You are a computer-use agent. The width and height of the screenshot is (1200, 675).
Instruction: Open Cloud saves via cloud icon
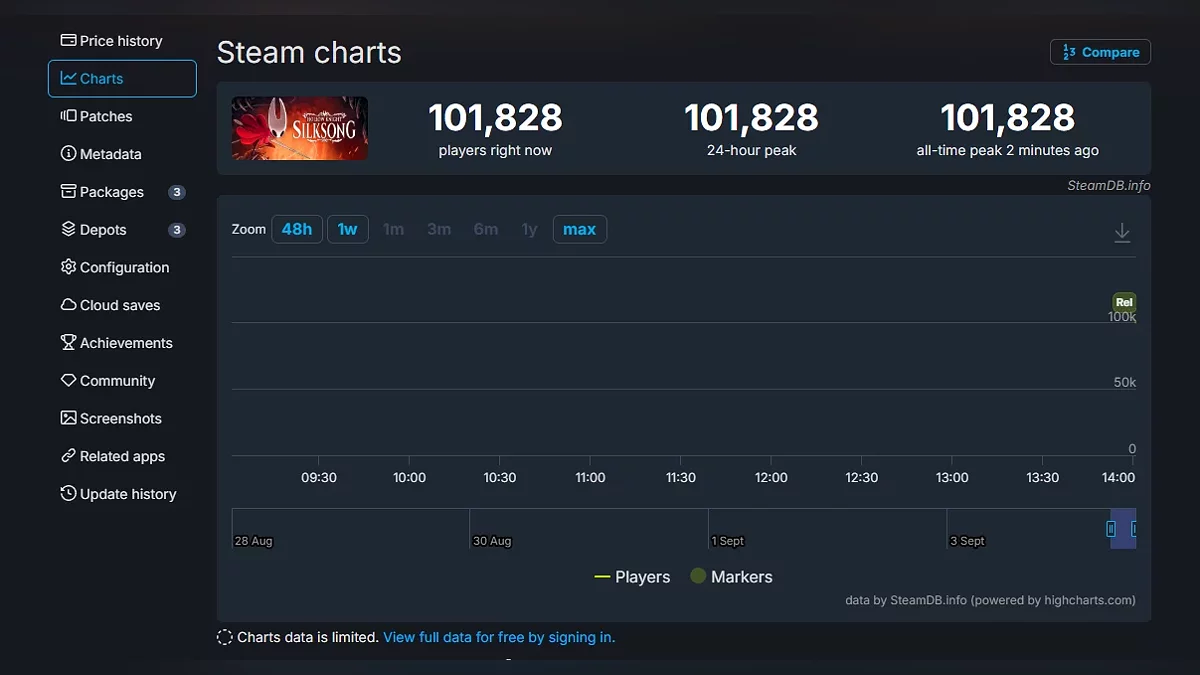68,305
